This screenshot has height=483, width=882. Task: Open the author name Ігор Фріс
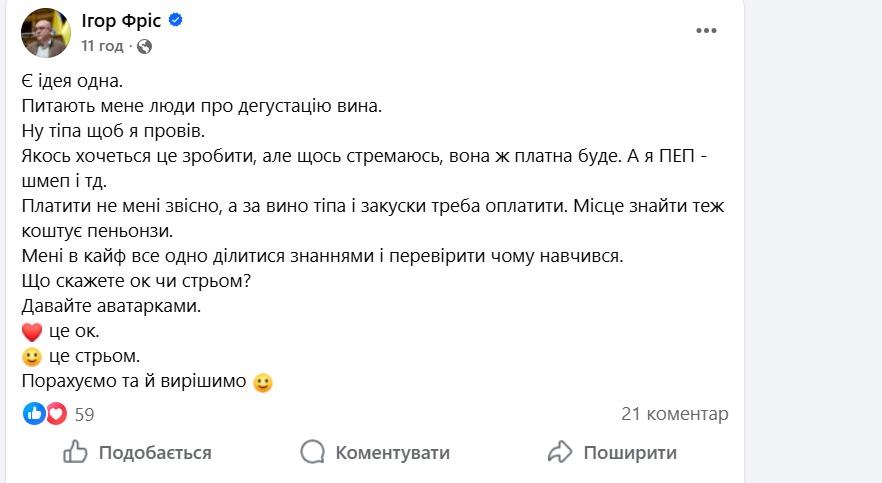pos(122,21)
